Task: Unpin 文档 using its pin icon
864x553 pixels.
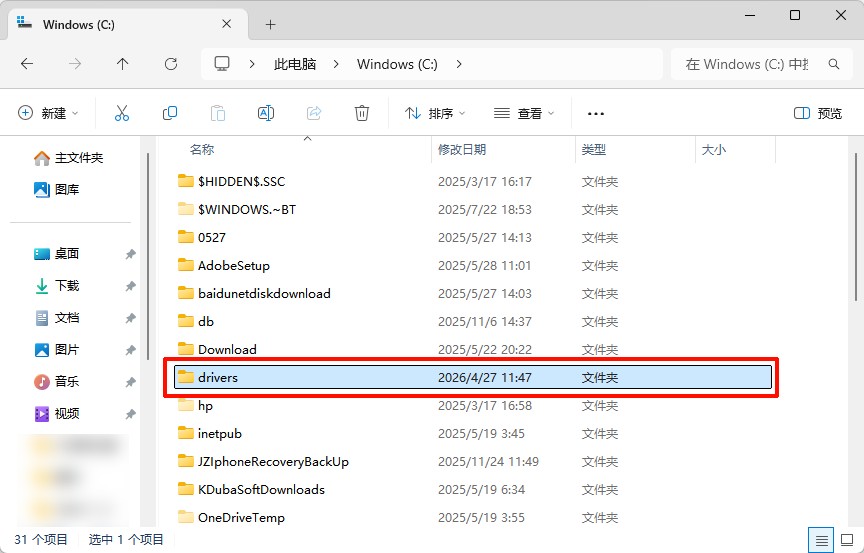Action: click(131, 318)
